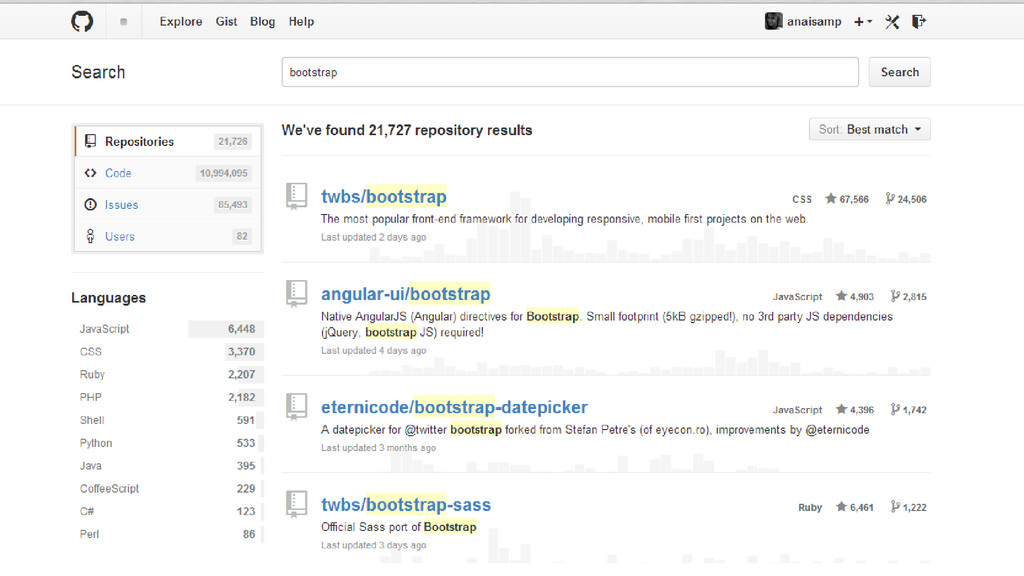Screen dimensions: 1024x576
Task: Open the twbs/bootstrap-sass repository link
Action: pos(406,505)
